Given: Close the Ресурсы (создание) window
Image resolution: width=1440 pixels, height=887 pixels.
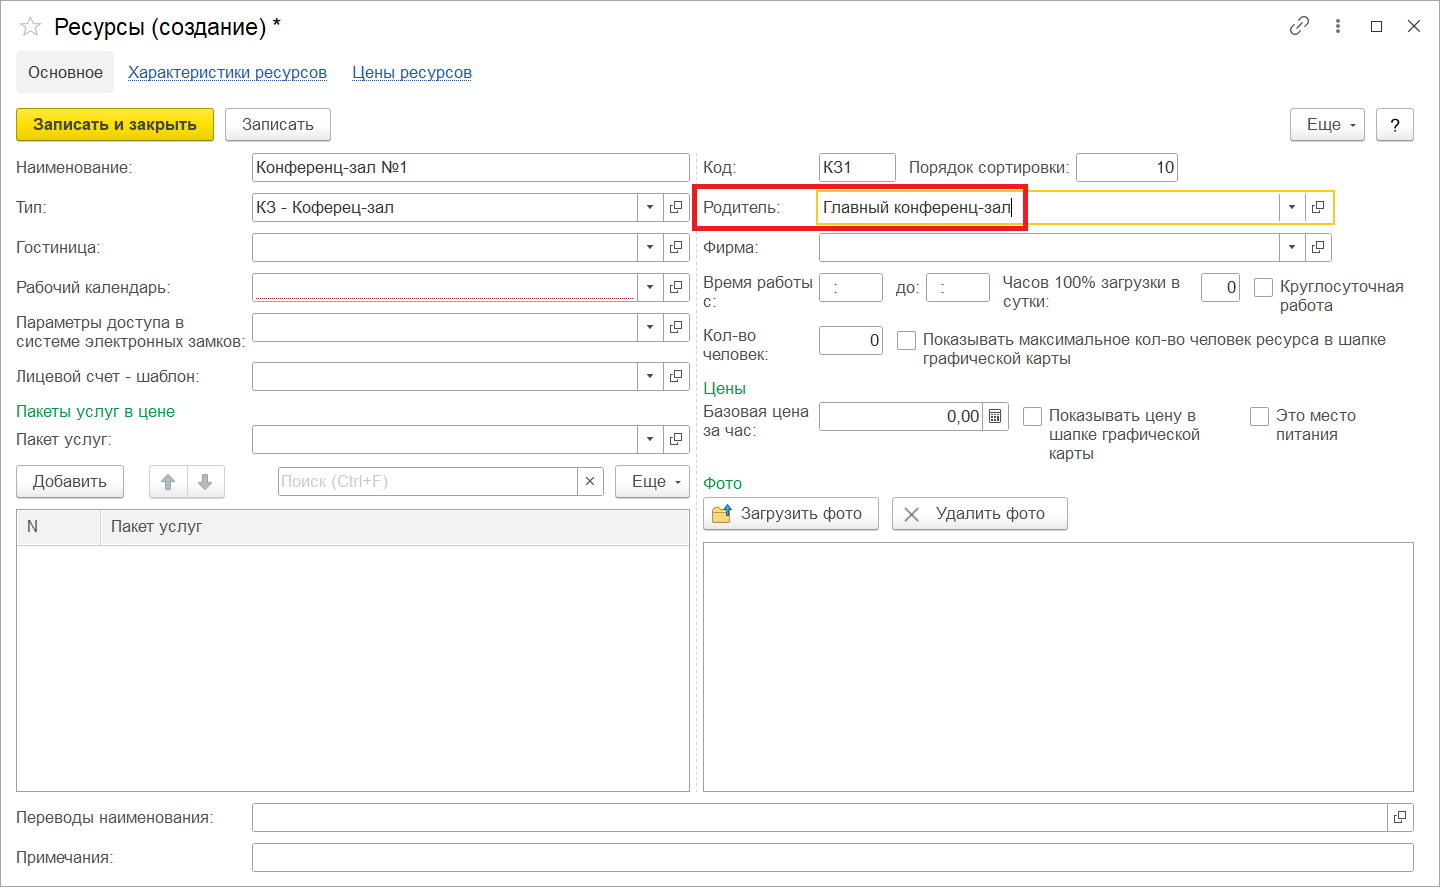Looking at the screenshot, I should coord(1414,26).
